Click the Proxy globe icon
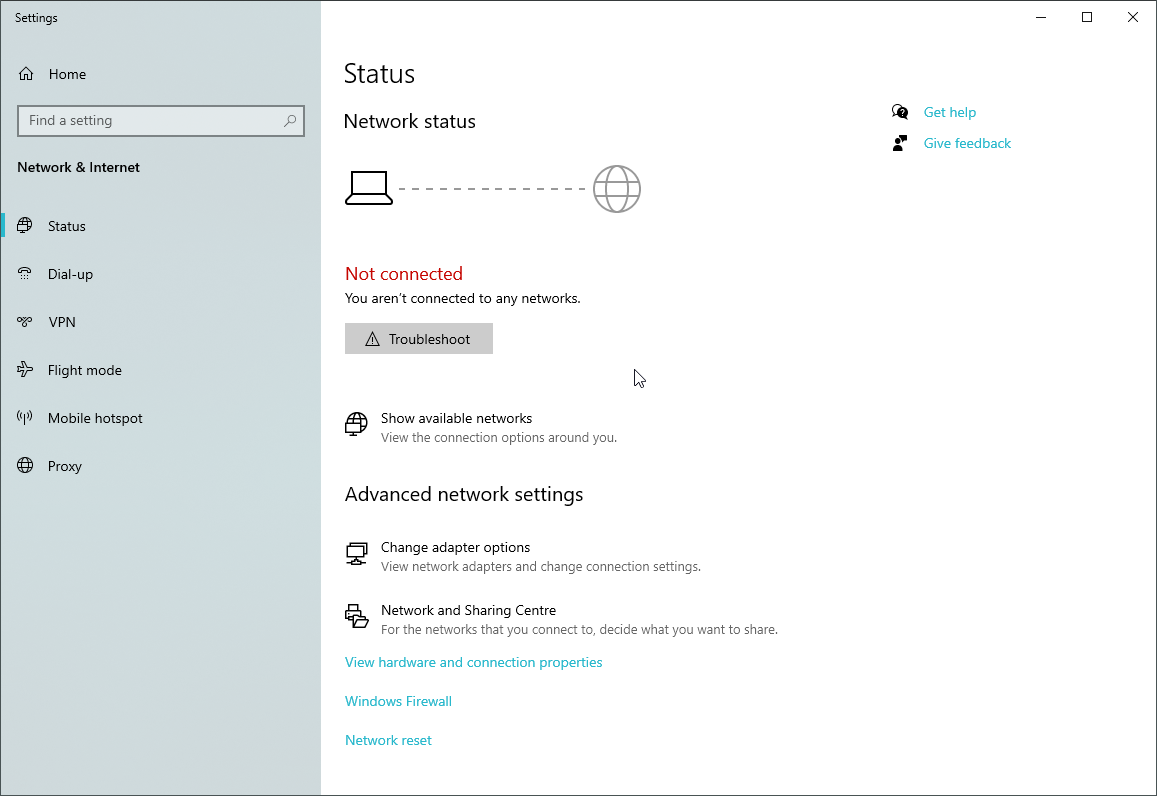The image size is (1157, 796). [25, 465]
